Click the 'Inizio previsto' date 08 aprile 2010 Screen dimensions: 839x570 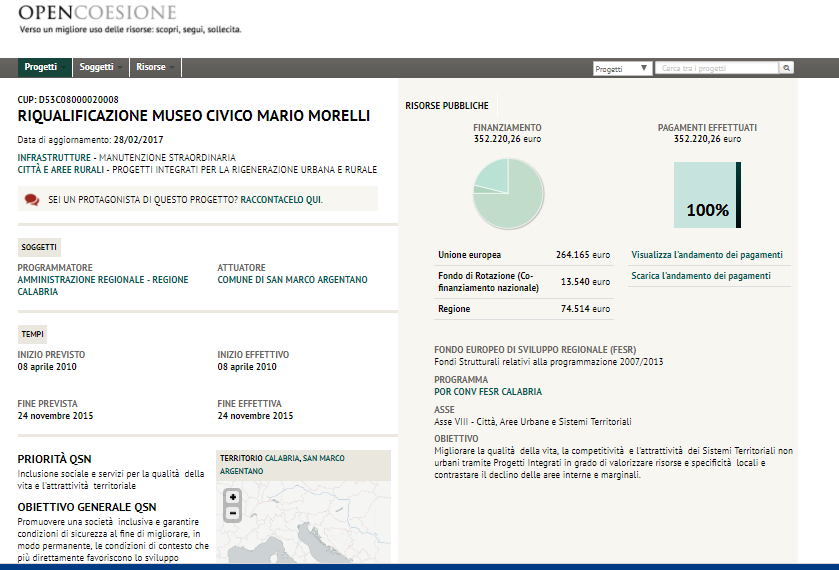tap(47, 367)
